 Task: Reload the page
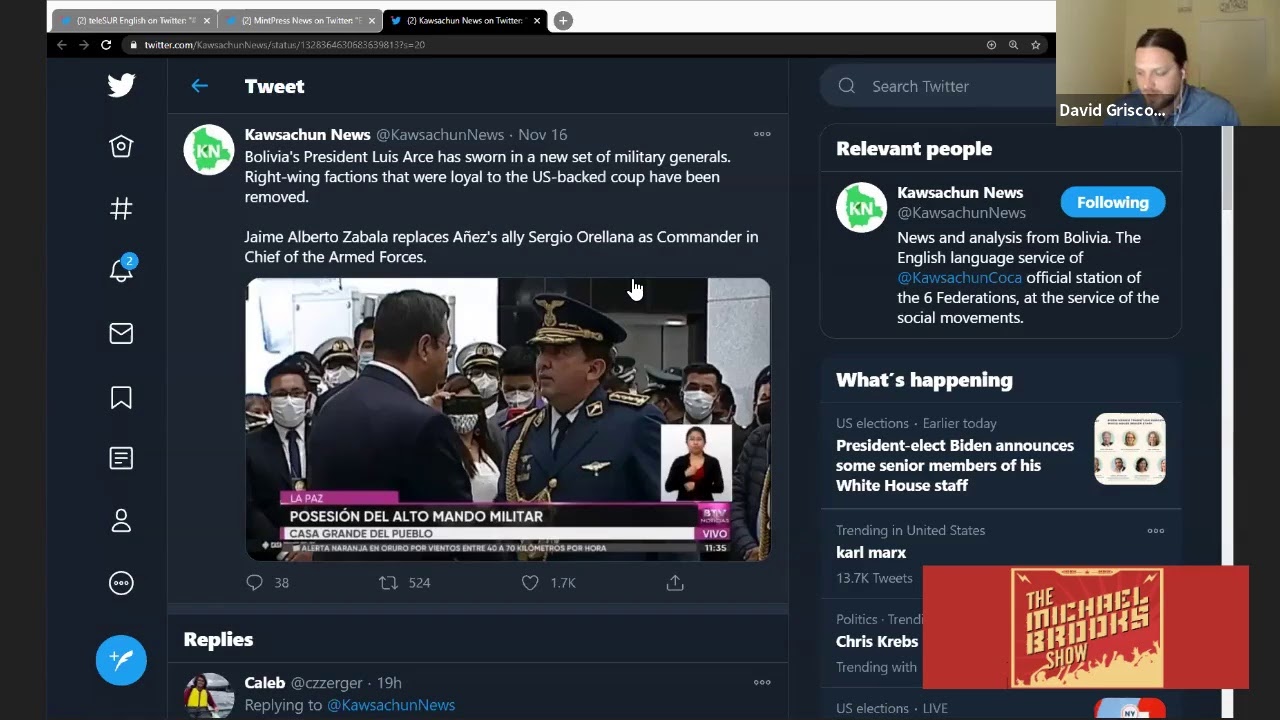106,45
